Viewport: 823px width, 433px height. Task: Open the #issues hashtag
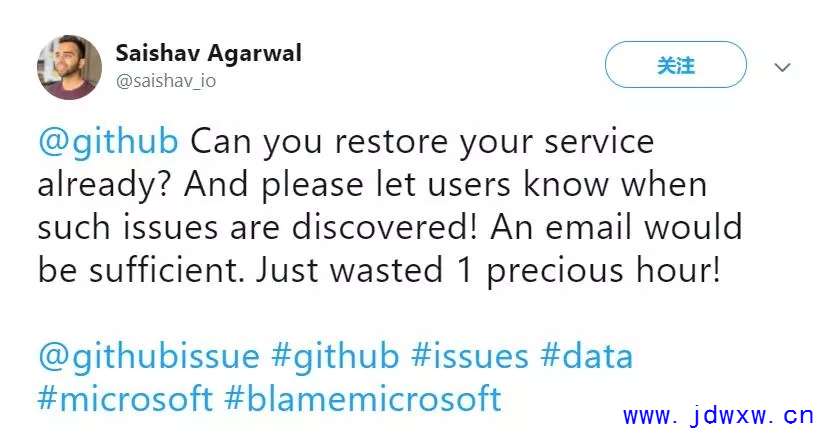coord(469,356)
